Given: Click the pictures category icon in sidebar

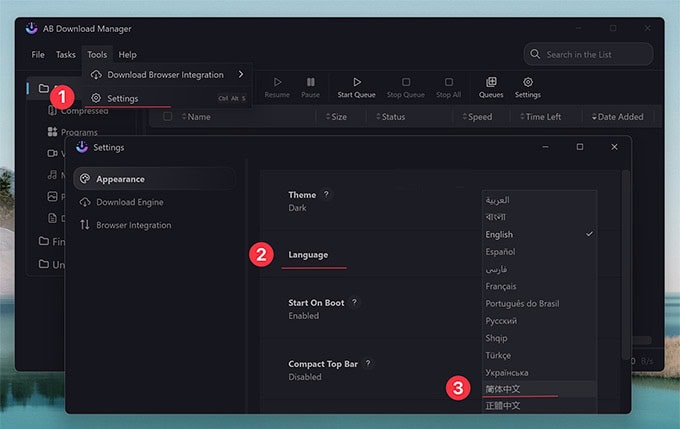Looking at the screenshot, I should coord(52,196).
